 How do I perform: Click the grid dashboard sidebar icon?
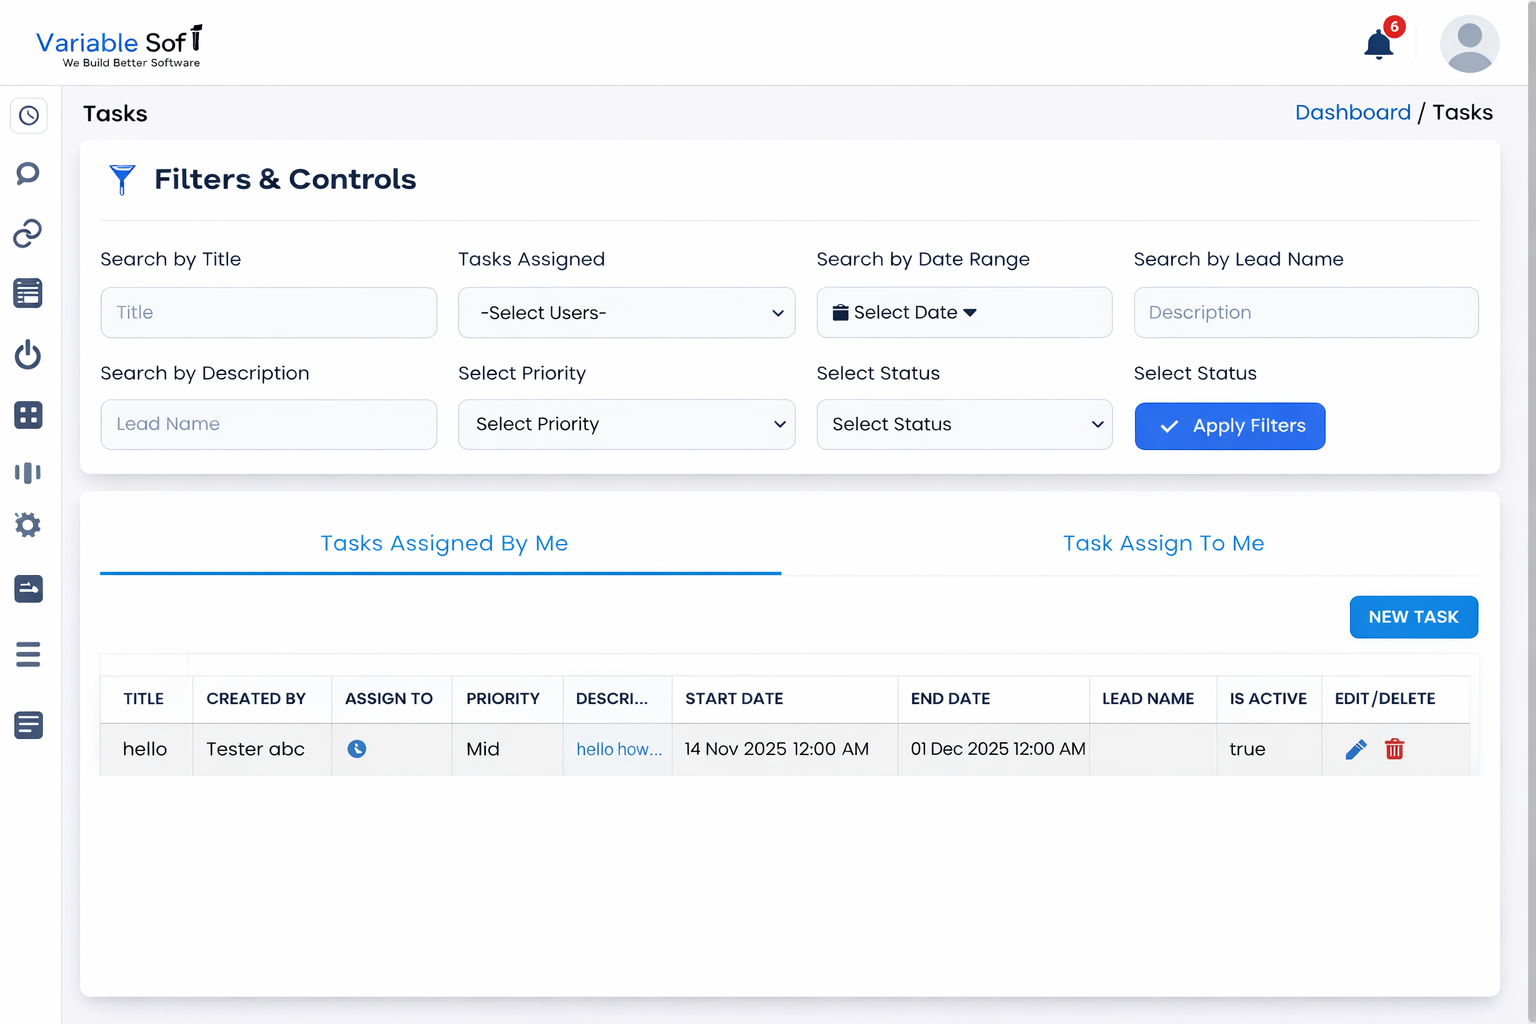pyautogui.click(x=28, y=415)
